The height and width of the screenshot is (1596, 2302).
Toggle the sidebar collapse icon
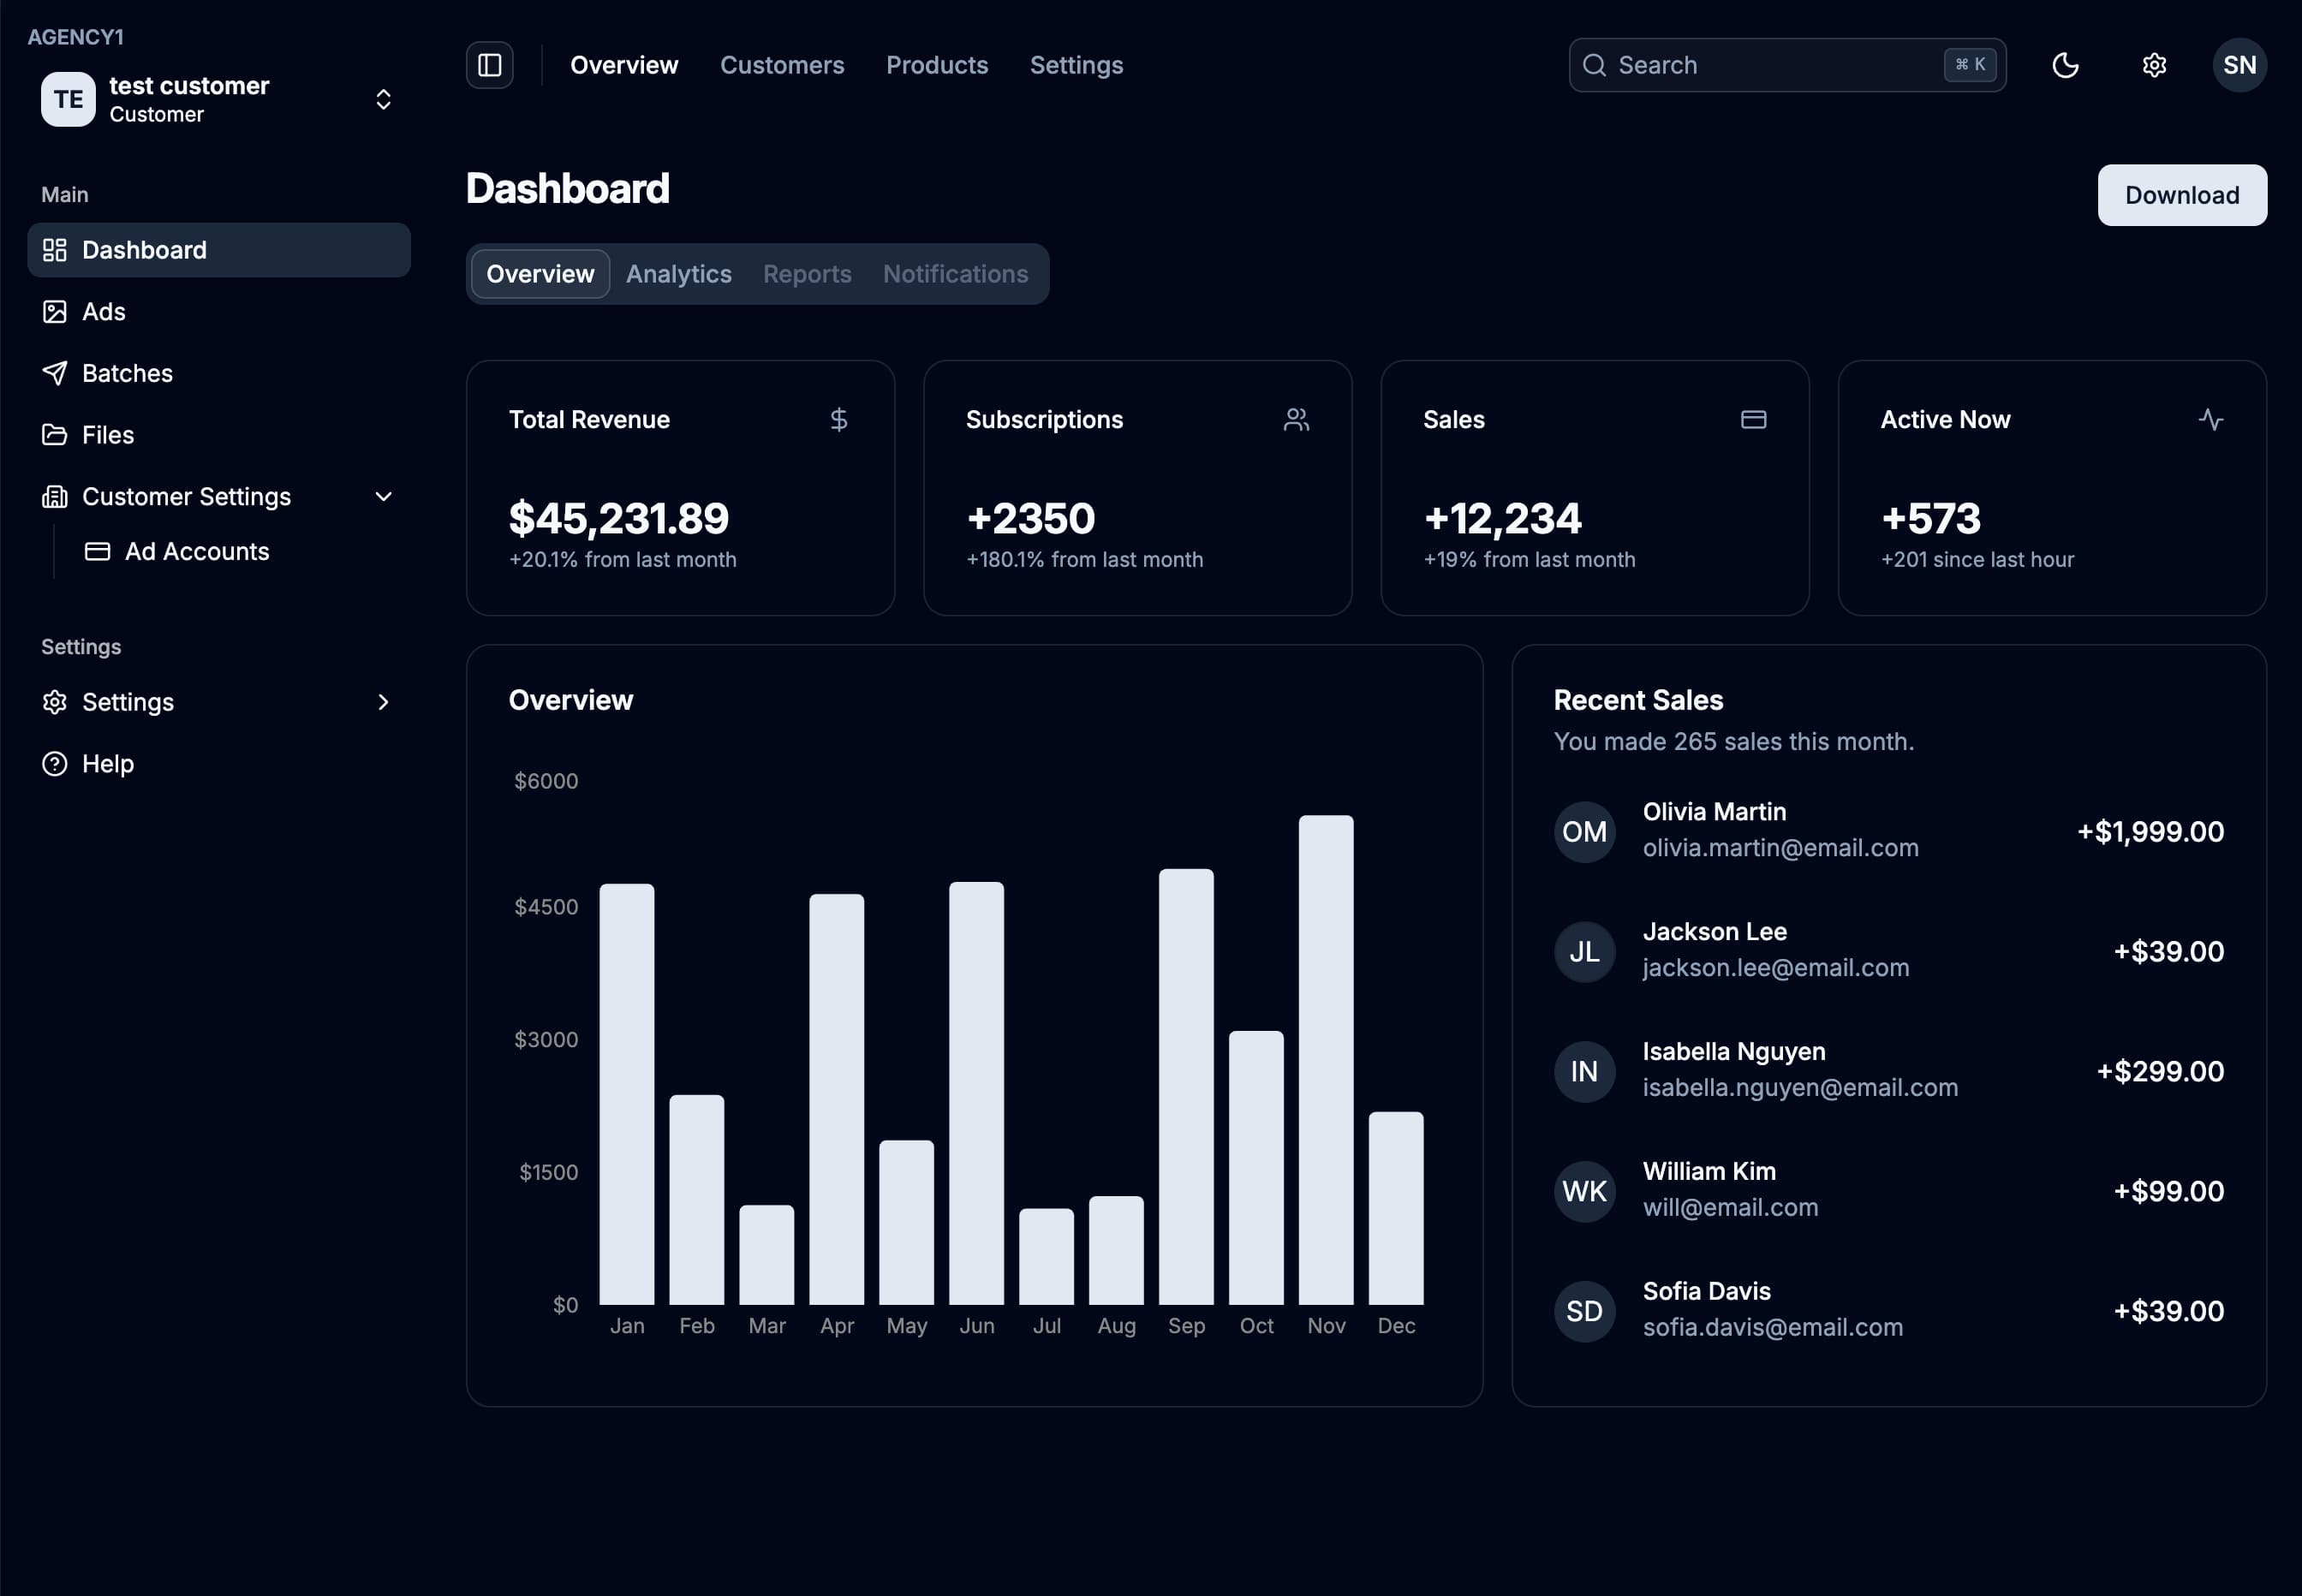coord(489,64)
